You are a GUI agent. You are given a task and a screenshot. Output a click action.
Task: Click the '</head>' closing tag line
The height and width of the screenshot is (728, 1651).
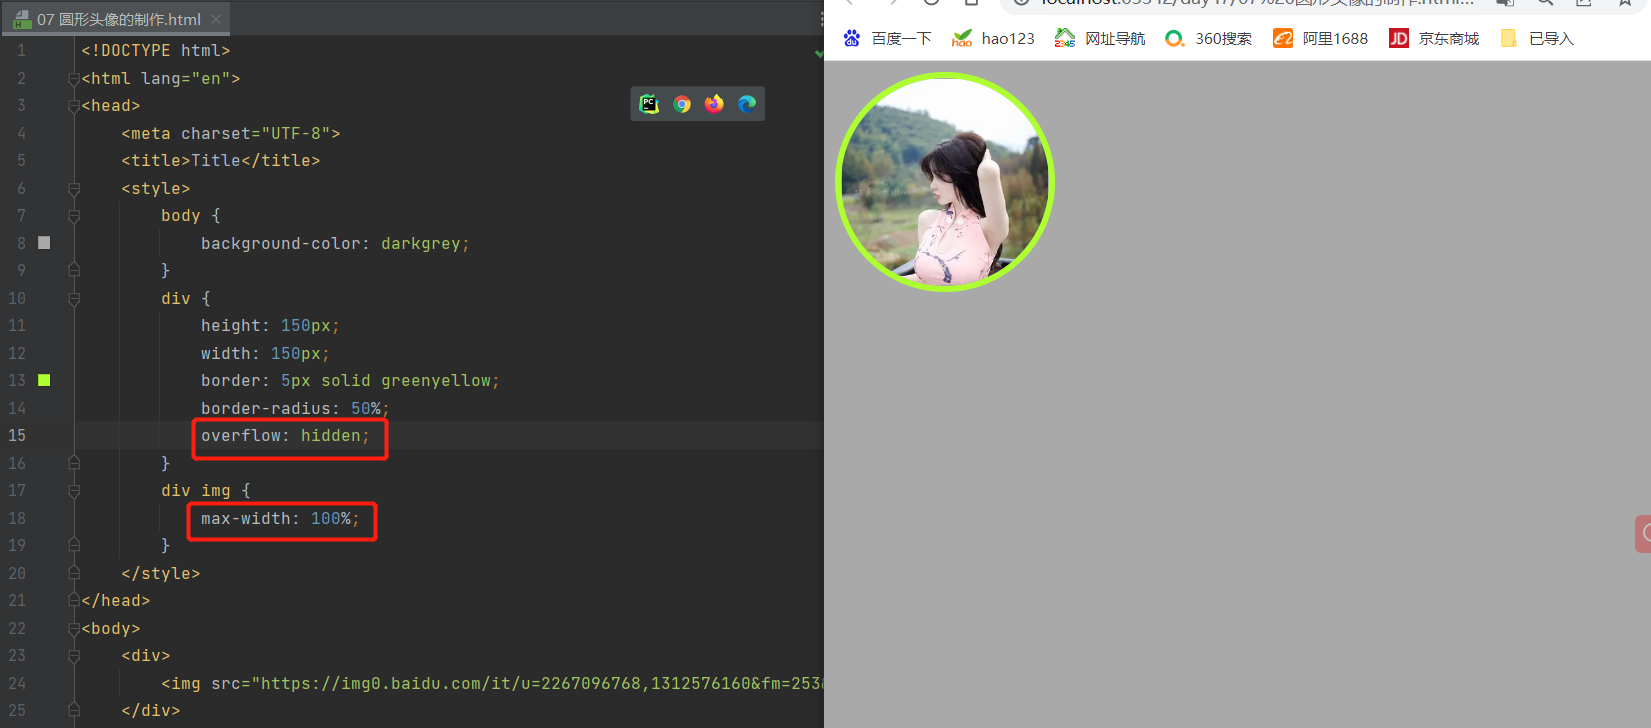[116, 601]
